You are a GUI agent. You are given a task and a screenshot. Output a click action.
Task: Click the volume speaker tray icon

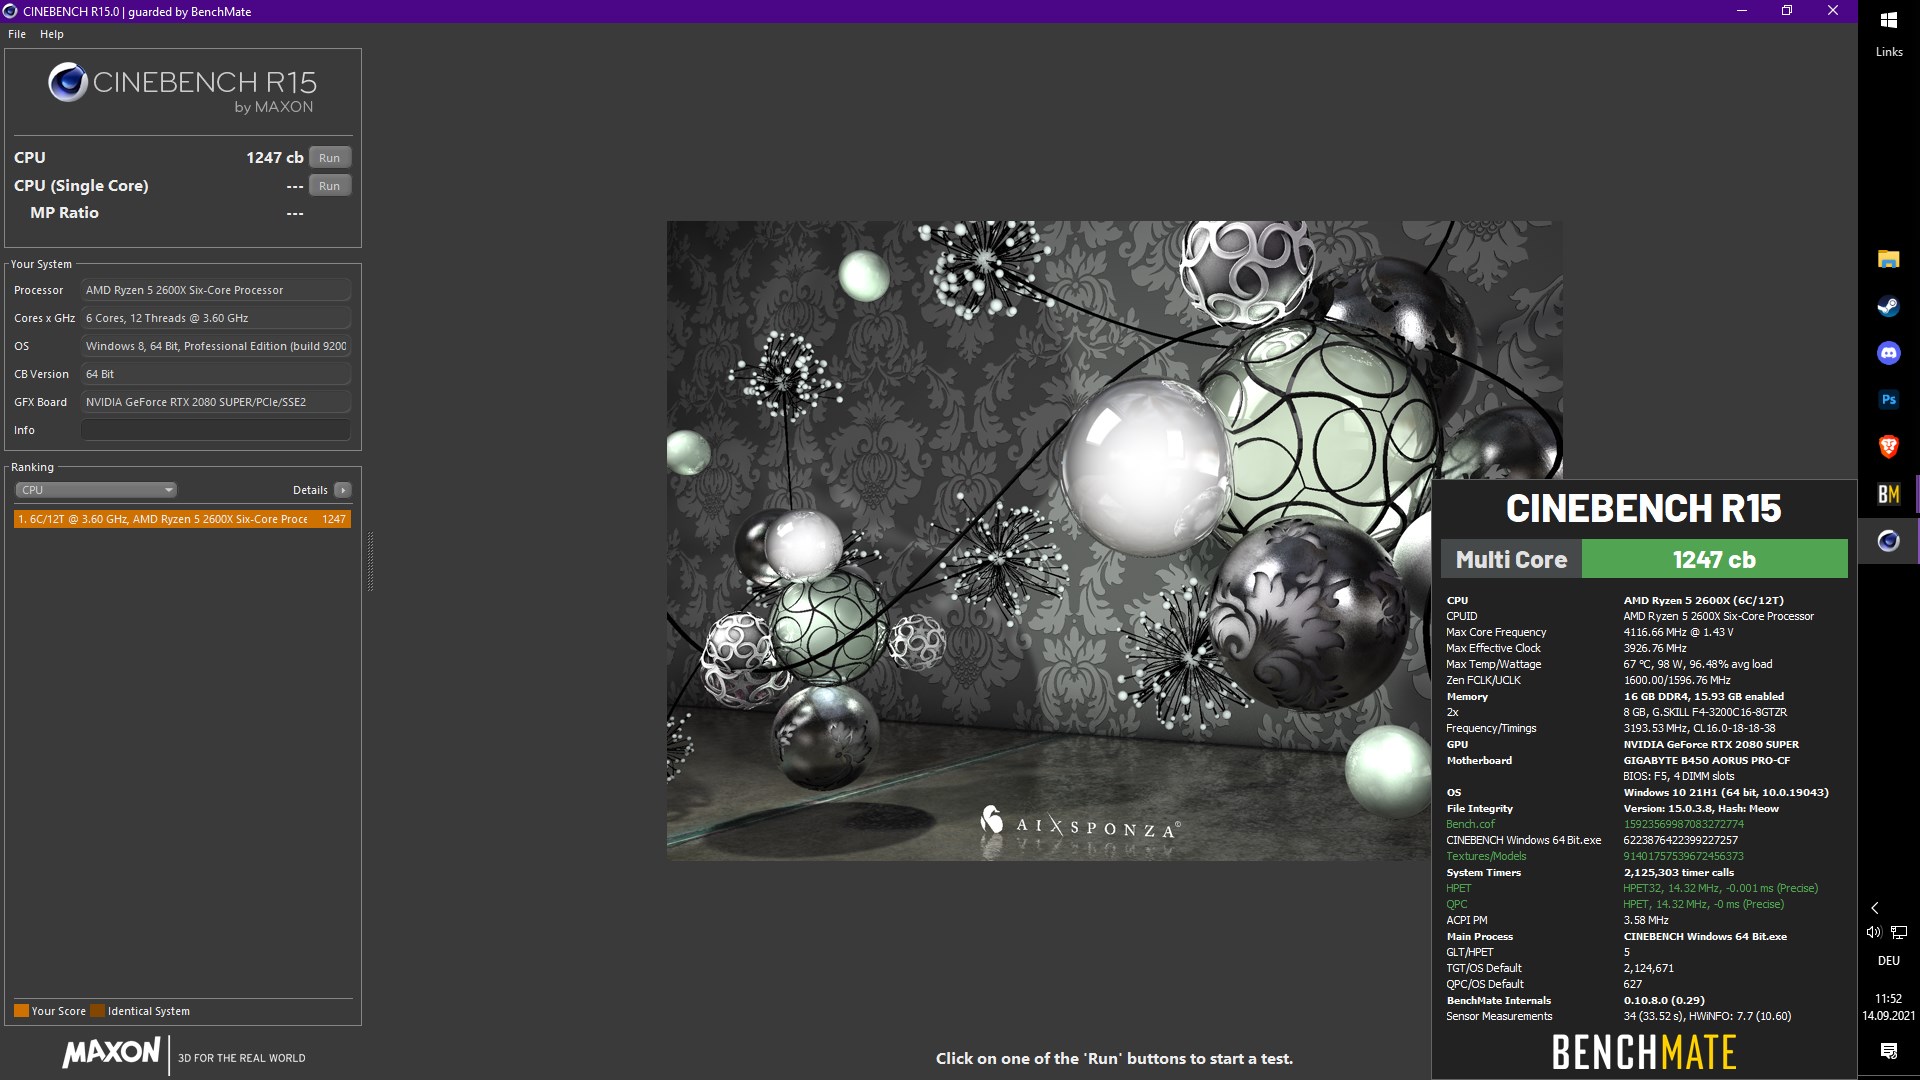tap(1874, 932)
